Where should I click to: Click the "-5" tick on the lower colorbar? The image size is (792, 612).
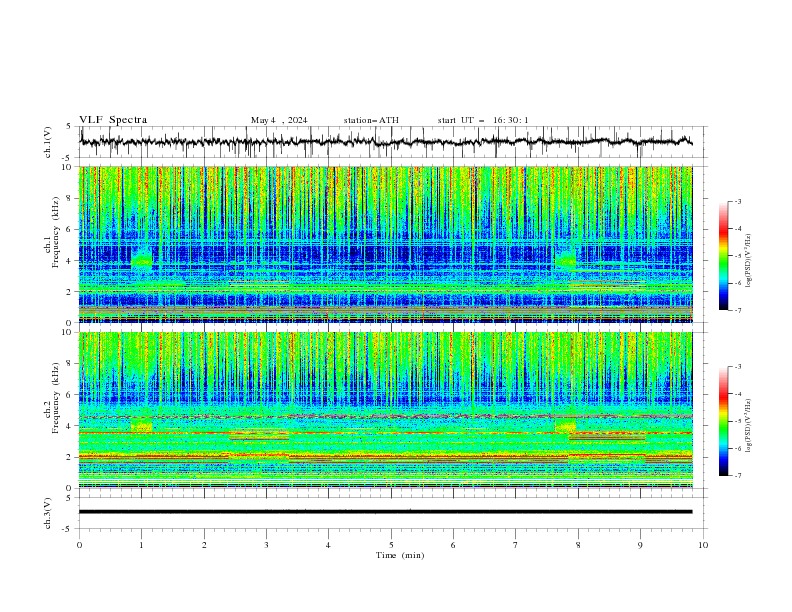pos(737,421)
